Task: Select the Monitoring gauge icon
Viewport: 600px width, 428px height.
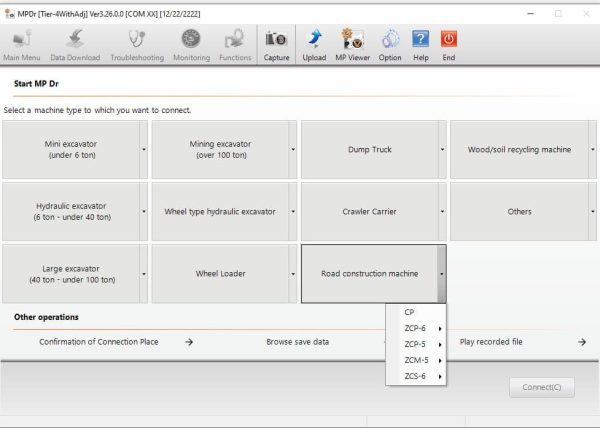Action: [191, 45]
